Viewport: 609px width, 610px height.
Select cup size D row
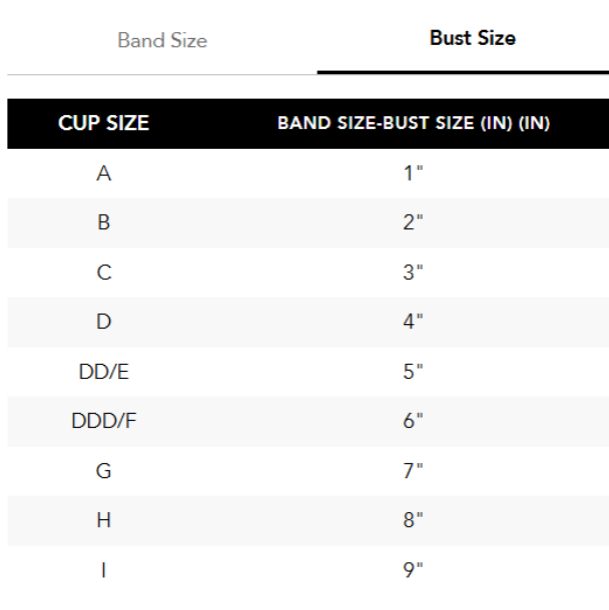[x=103, y=323]
